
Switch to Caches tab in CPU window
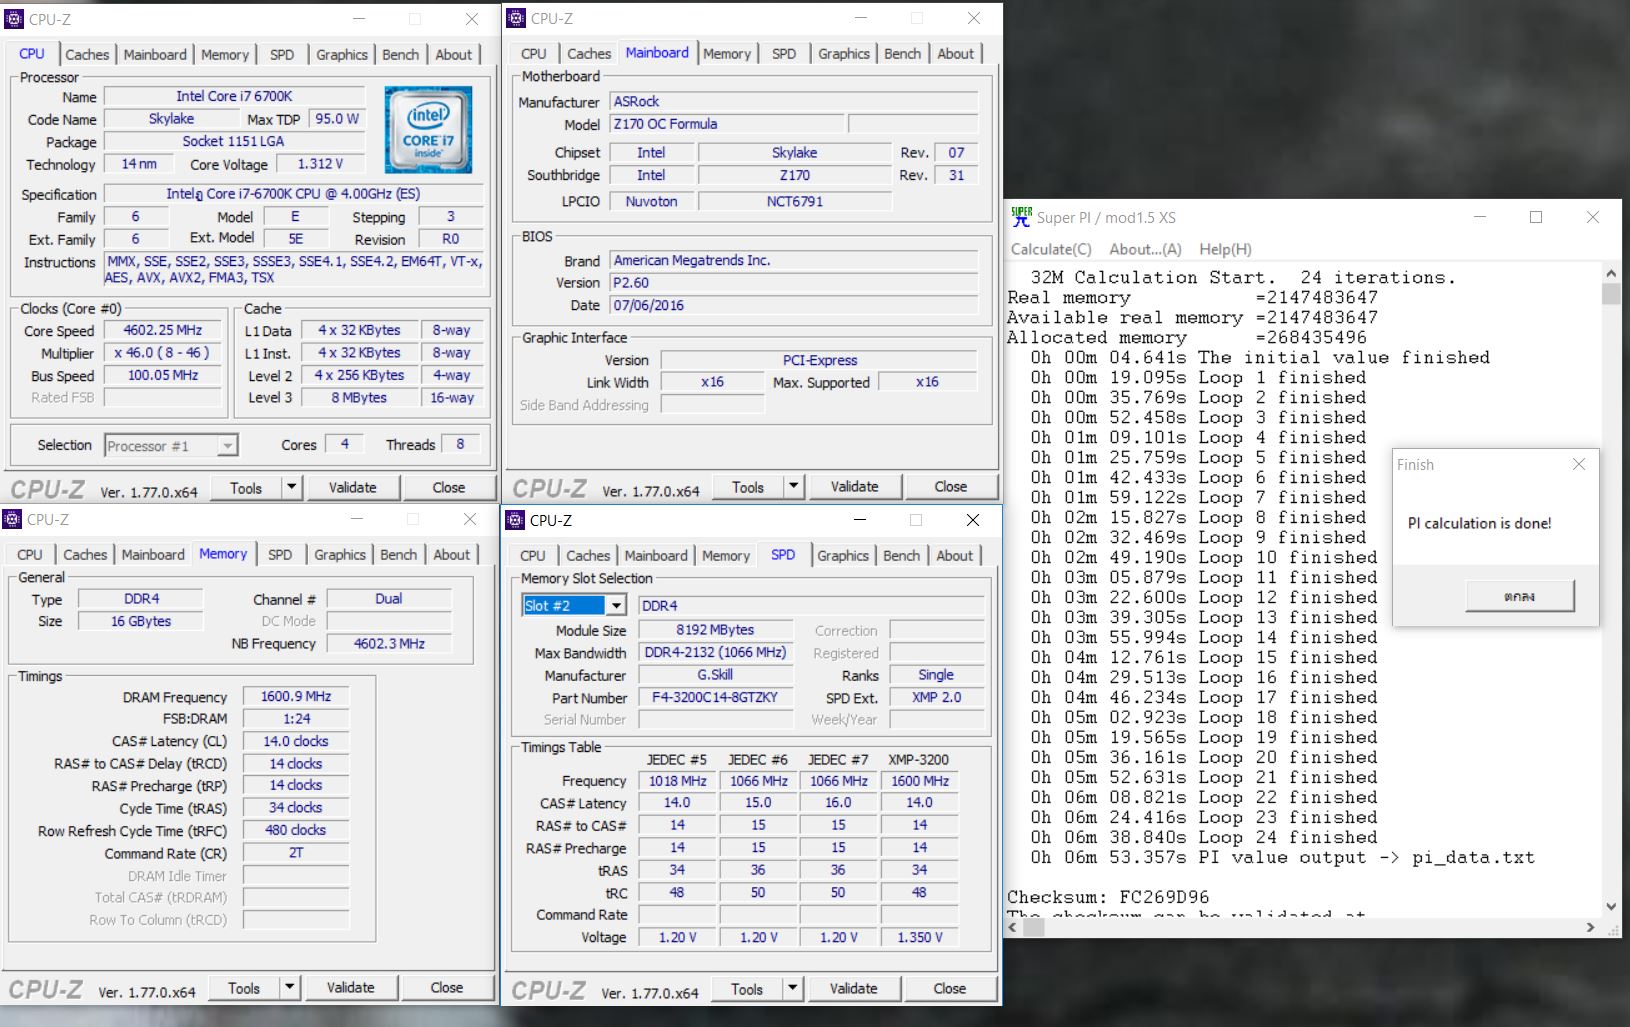tap(87, 55)
